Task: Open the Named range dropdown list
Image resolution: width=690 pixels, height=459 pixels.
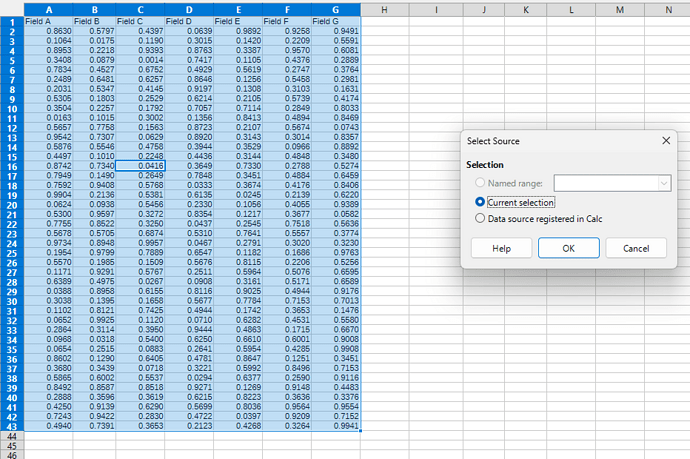Action: click(664, 183)
